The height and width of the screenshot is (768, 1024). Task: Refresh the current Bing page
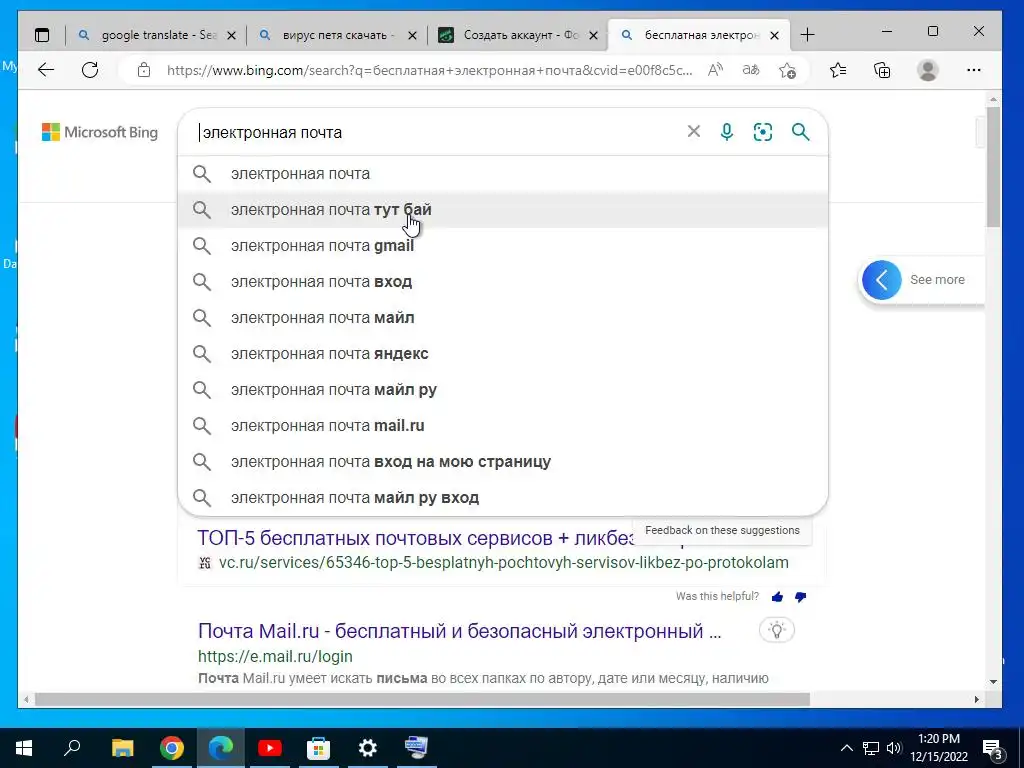pyautogui.click(x=90, y=70)
